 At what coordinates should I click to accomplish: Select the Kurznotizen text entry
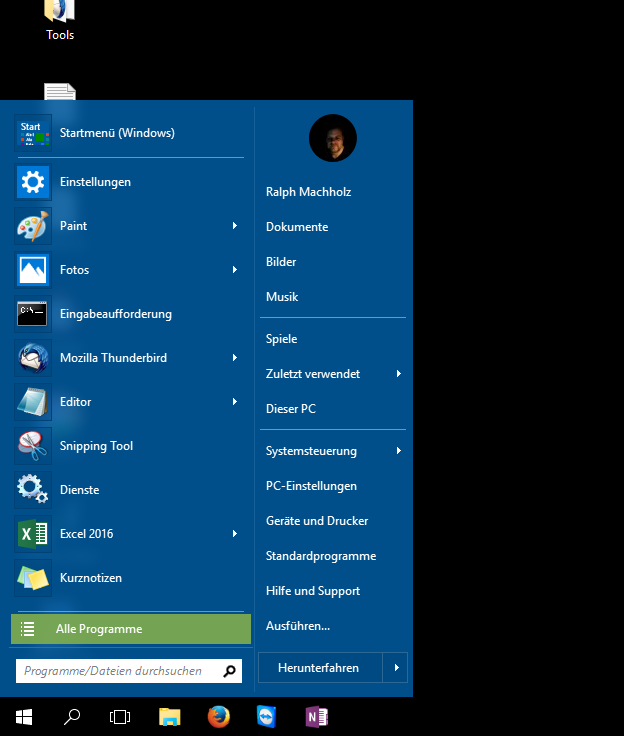pos(91,578)
